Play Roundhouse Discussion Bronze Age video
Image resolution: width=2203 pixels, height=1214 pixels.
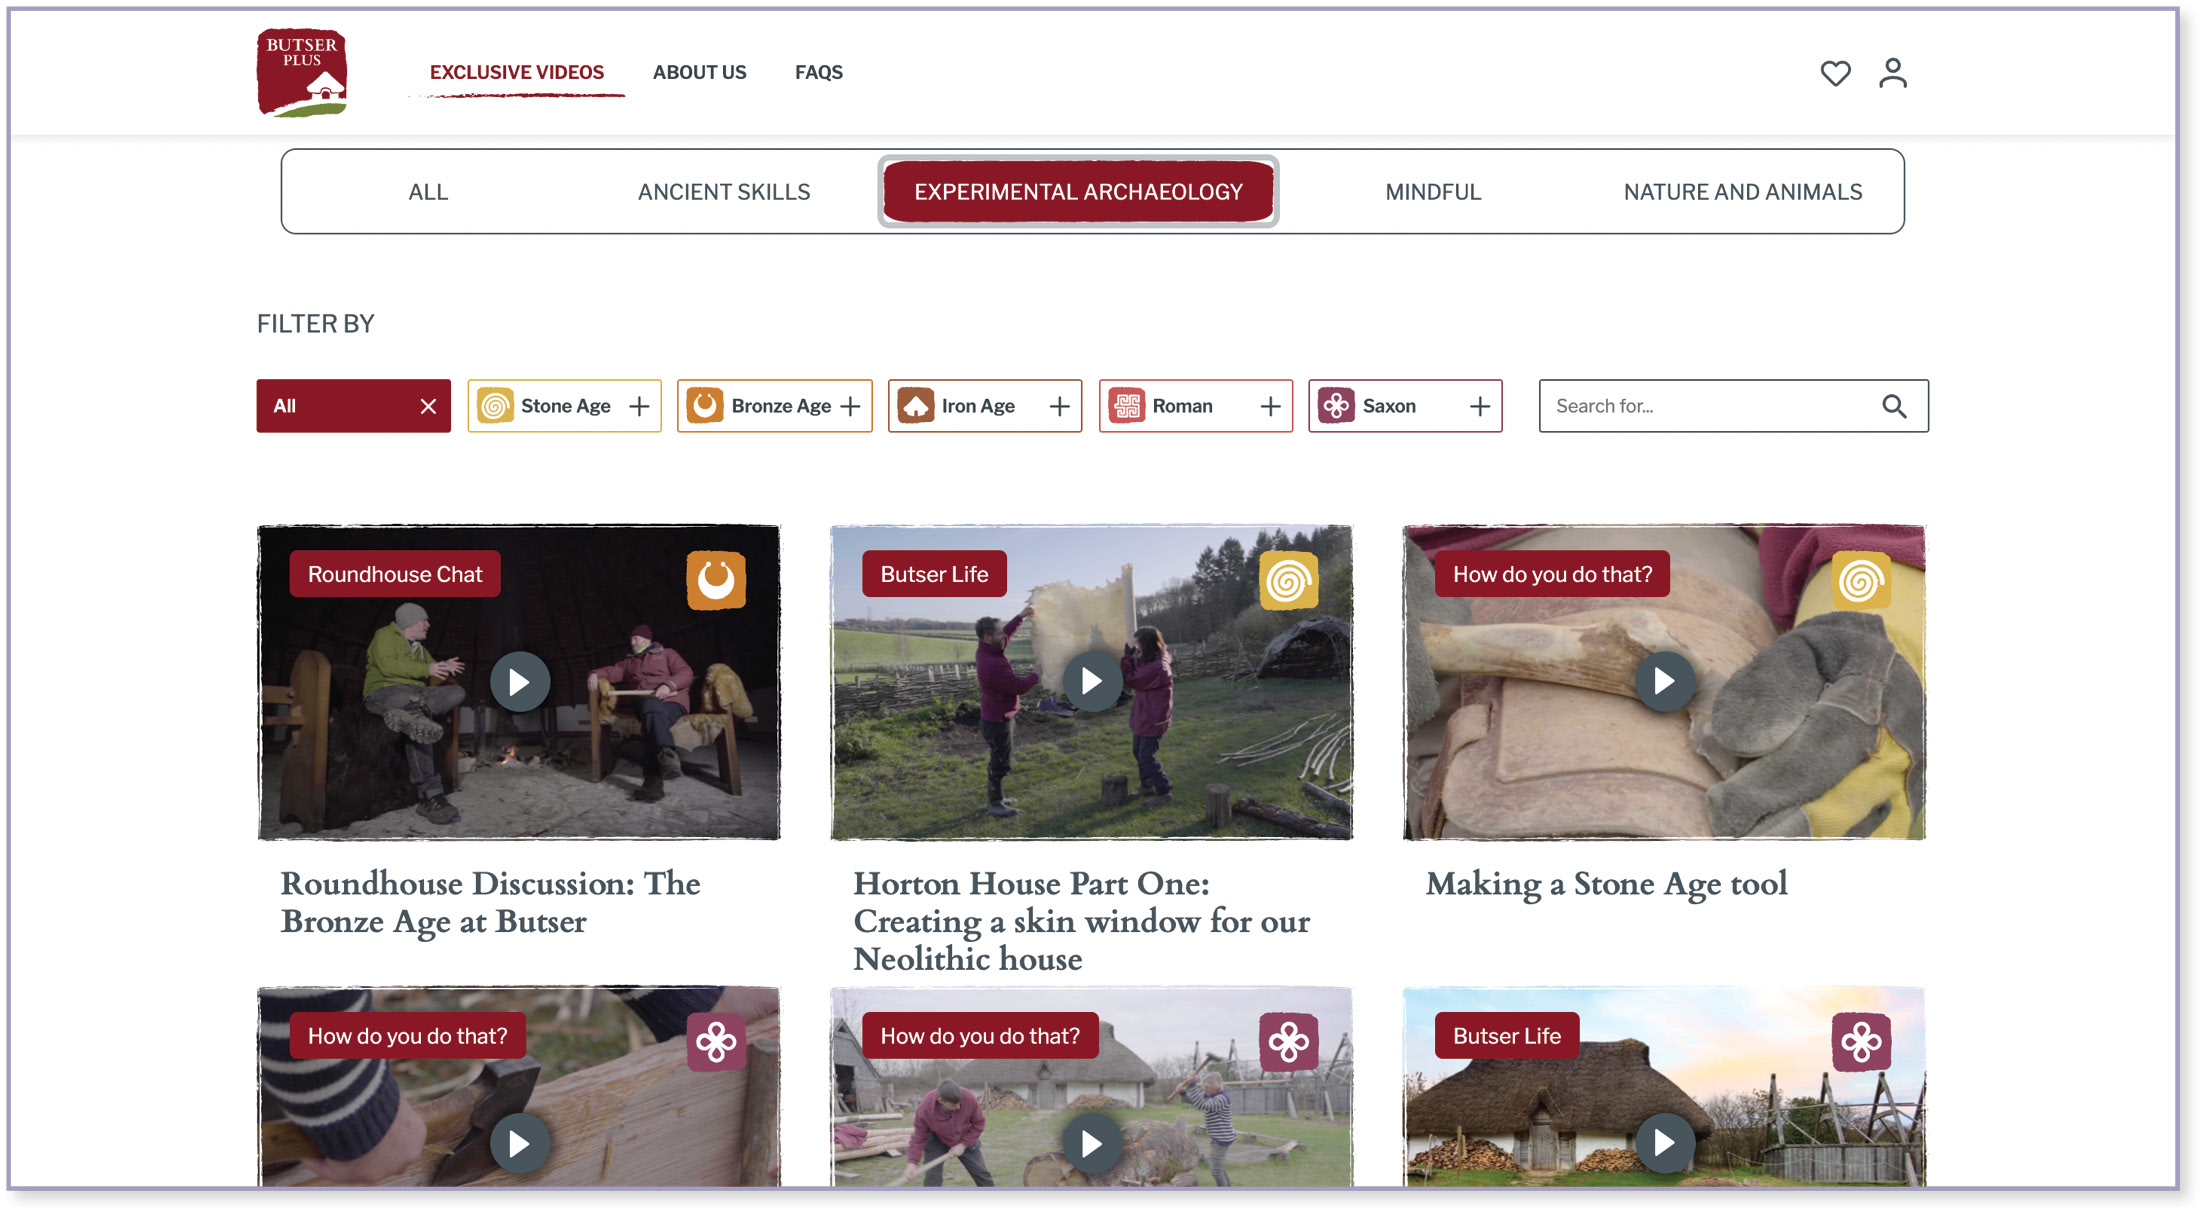(519, 682)
